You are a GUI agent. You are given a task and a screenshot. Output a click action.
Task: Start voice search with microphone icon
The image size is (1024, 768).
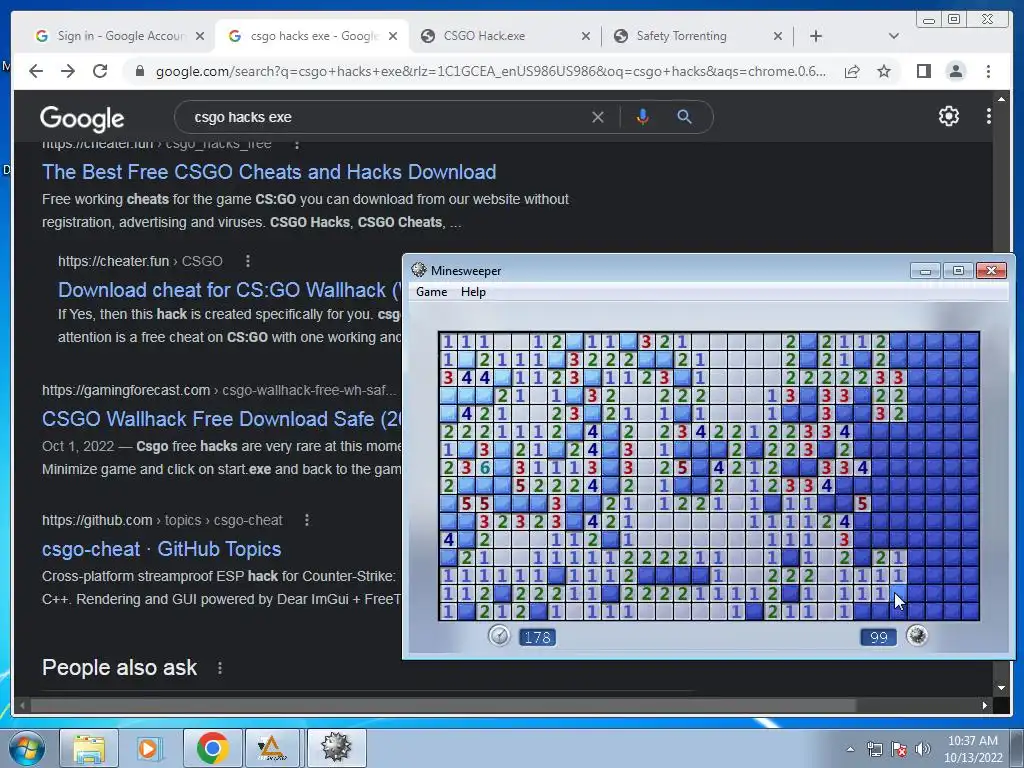coord(643,117)
